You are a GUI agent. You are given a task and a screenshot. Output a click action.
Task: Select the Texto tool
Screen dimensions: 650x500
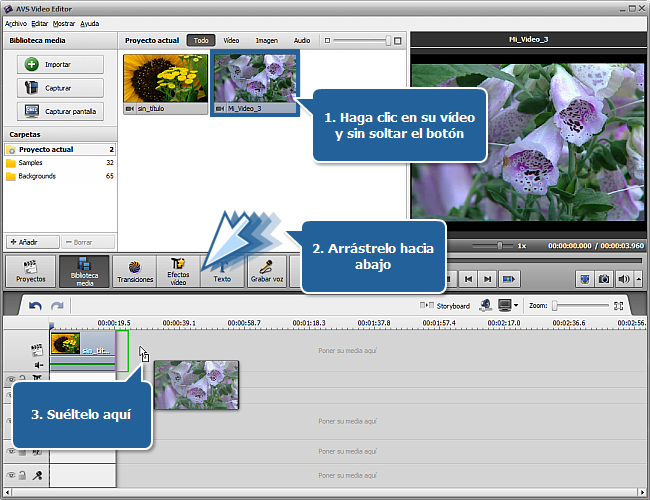point(221,270)
